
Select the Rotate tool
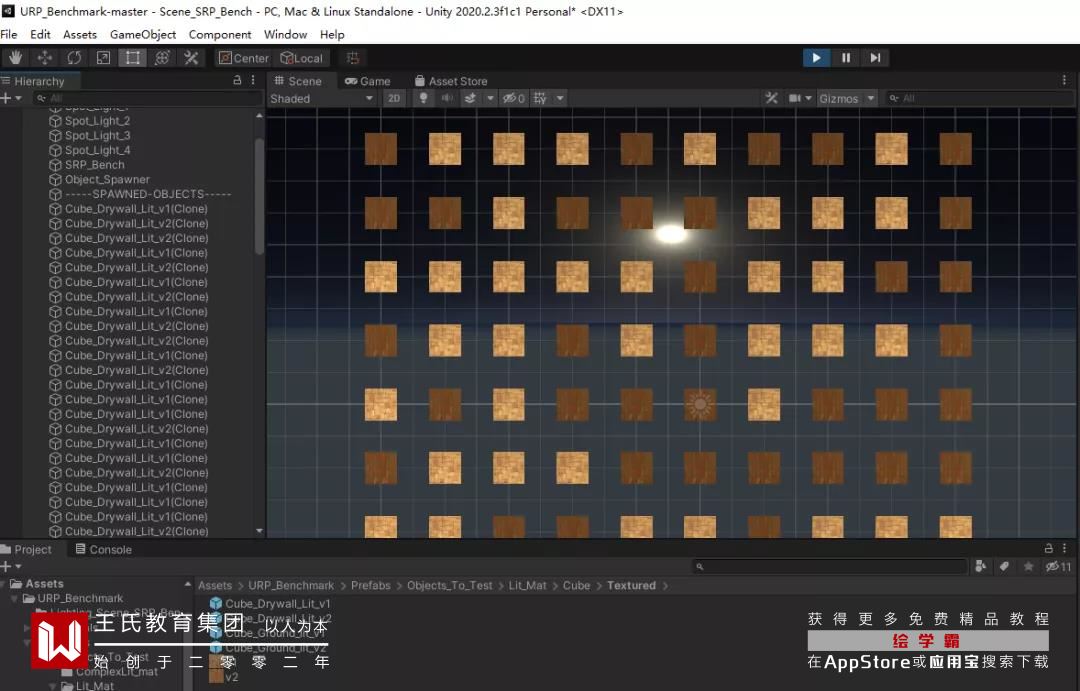click(x=74, y=58)
